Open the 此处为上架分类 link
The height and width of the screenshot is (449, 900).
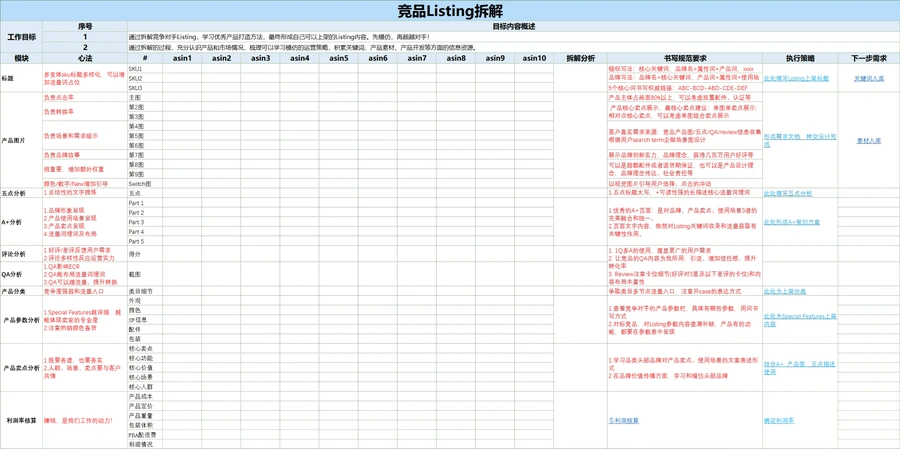[x=785, y=292]
